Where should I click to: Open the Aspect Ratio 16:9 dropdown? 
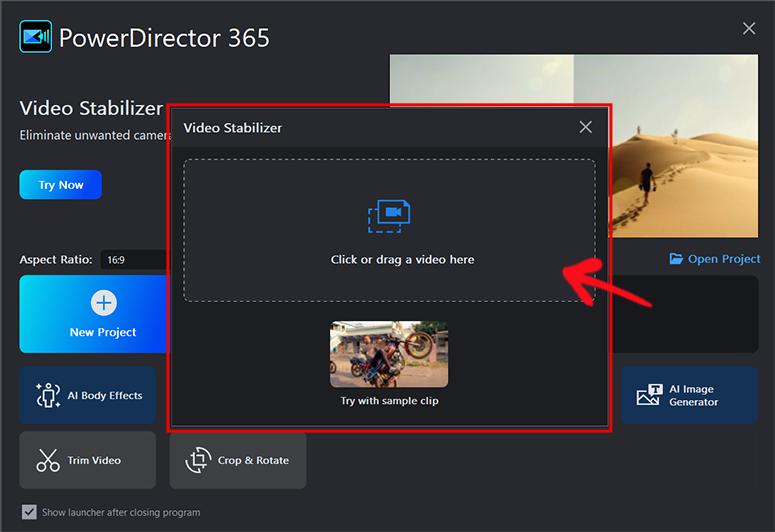(134, 260)
